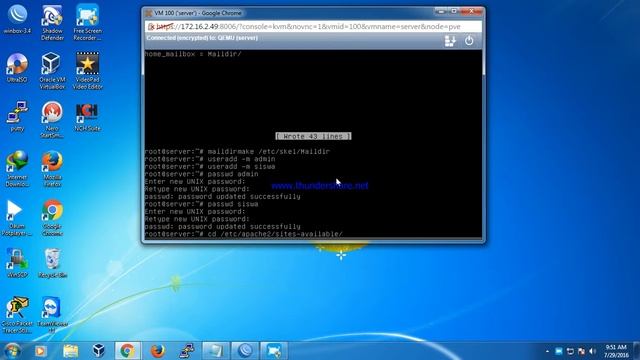Click the volume speaker tray icon
640x360 pixels.
coord(593,351)
